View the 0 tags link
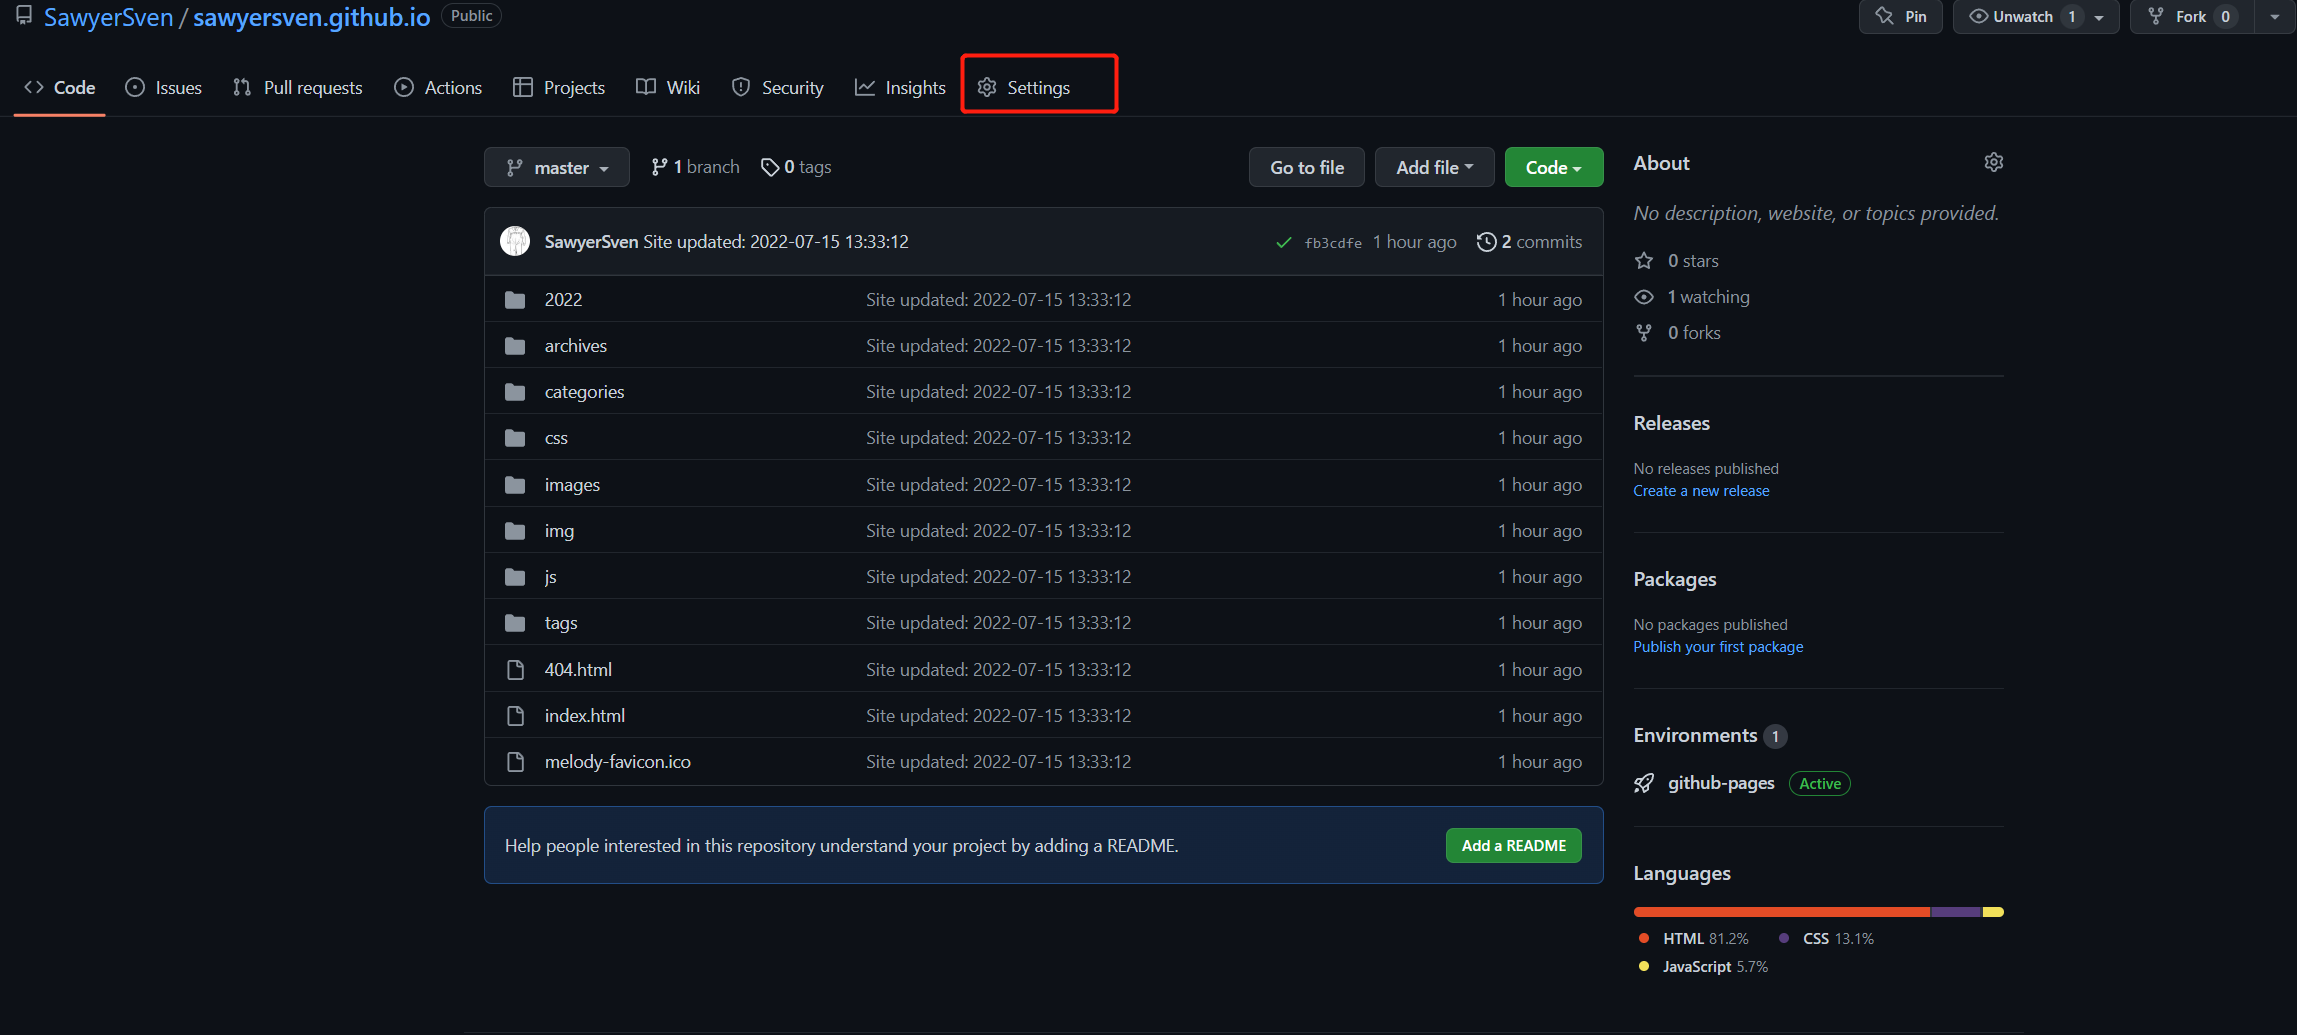Screen dimensions: 2297x1035 [796, 167]
